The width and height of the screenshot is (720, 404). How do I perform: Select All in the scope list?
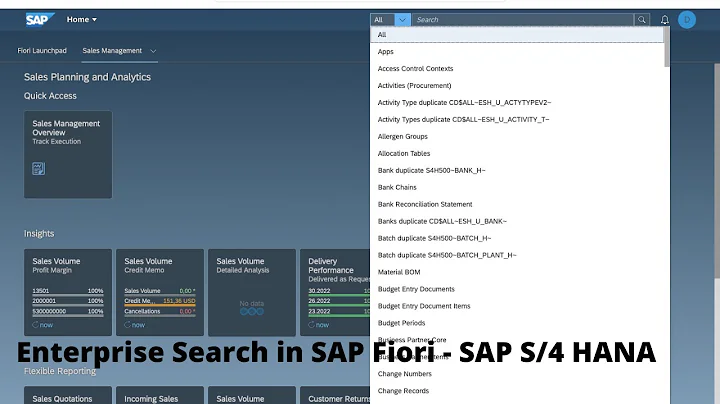pyautogui.click(x=517, y=34)
